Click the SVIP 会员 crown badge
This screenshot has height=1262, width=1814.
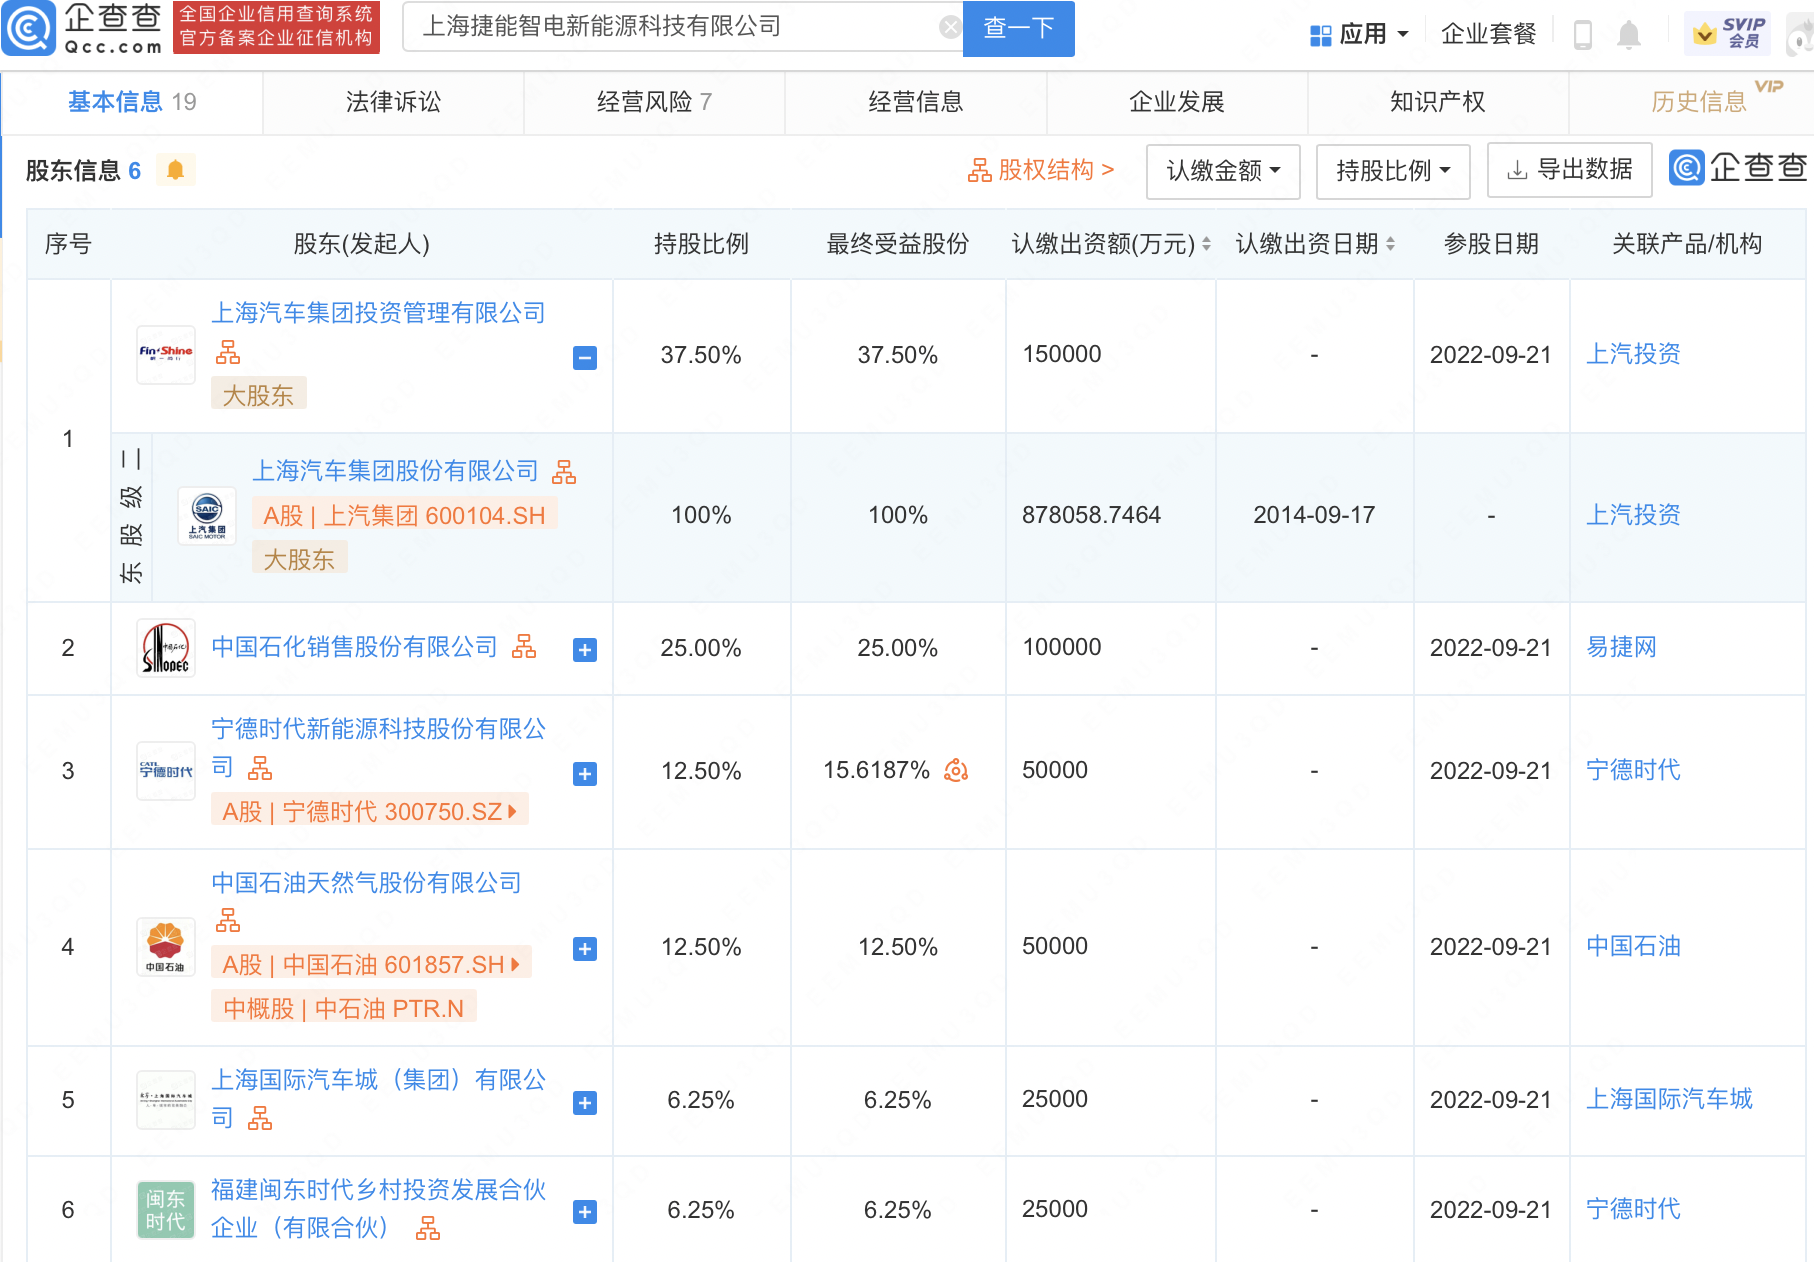point(1727,34)
